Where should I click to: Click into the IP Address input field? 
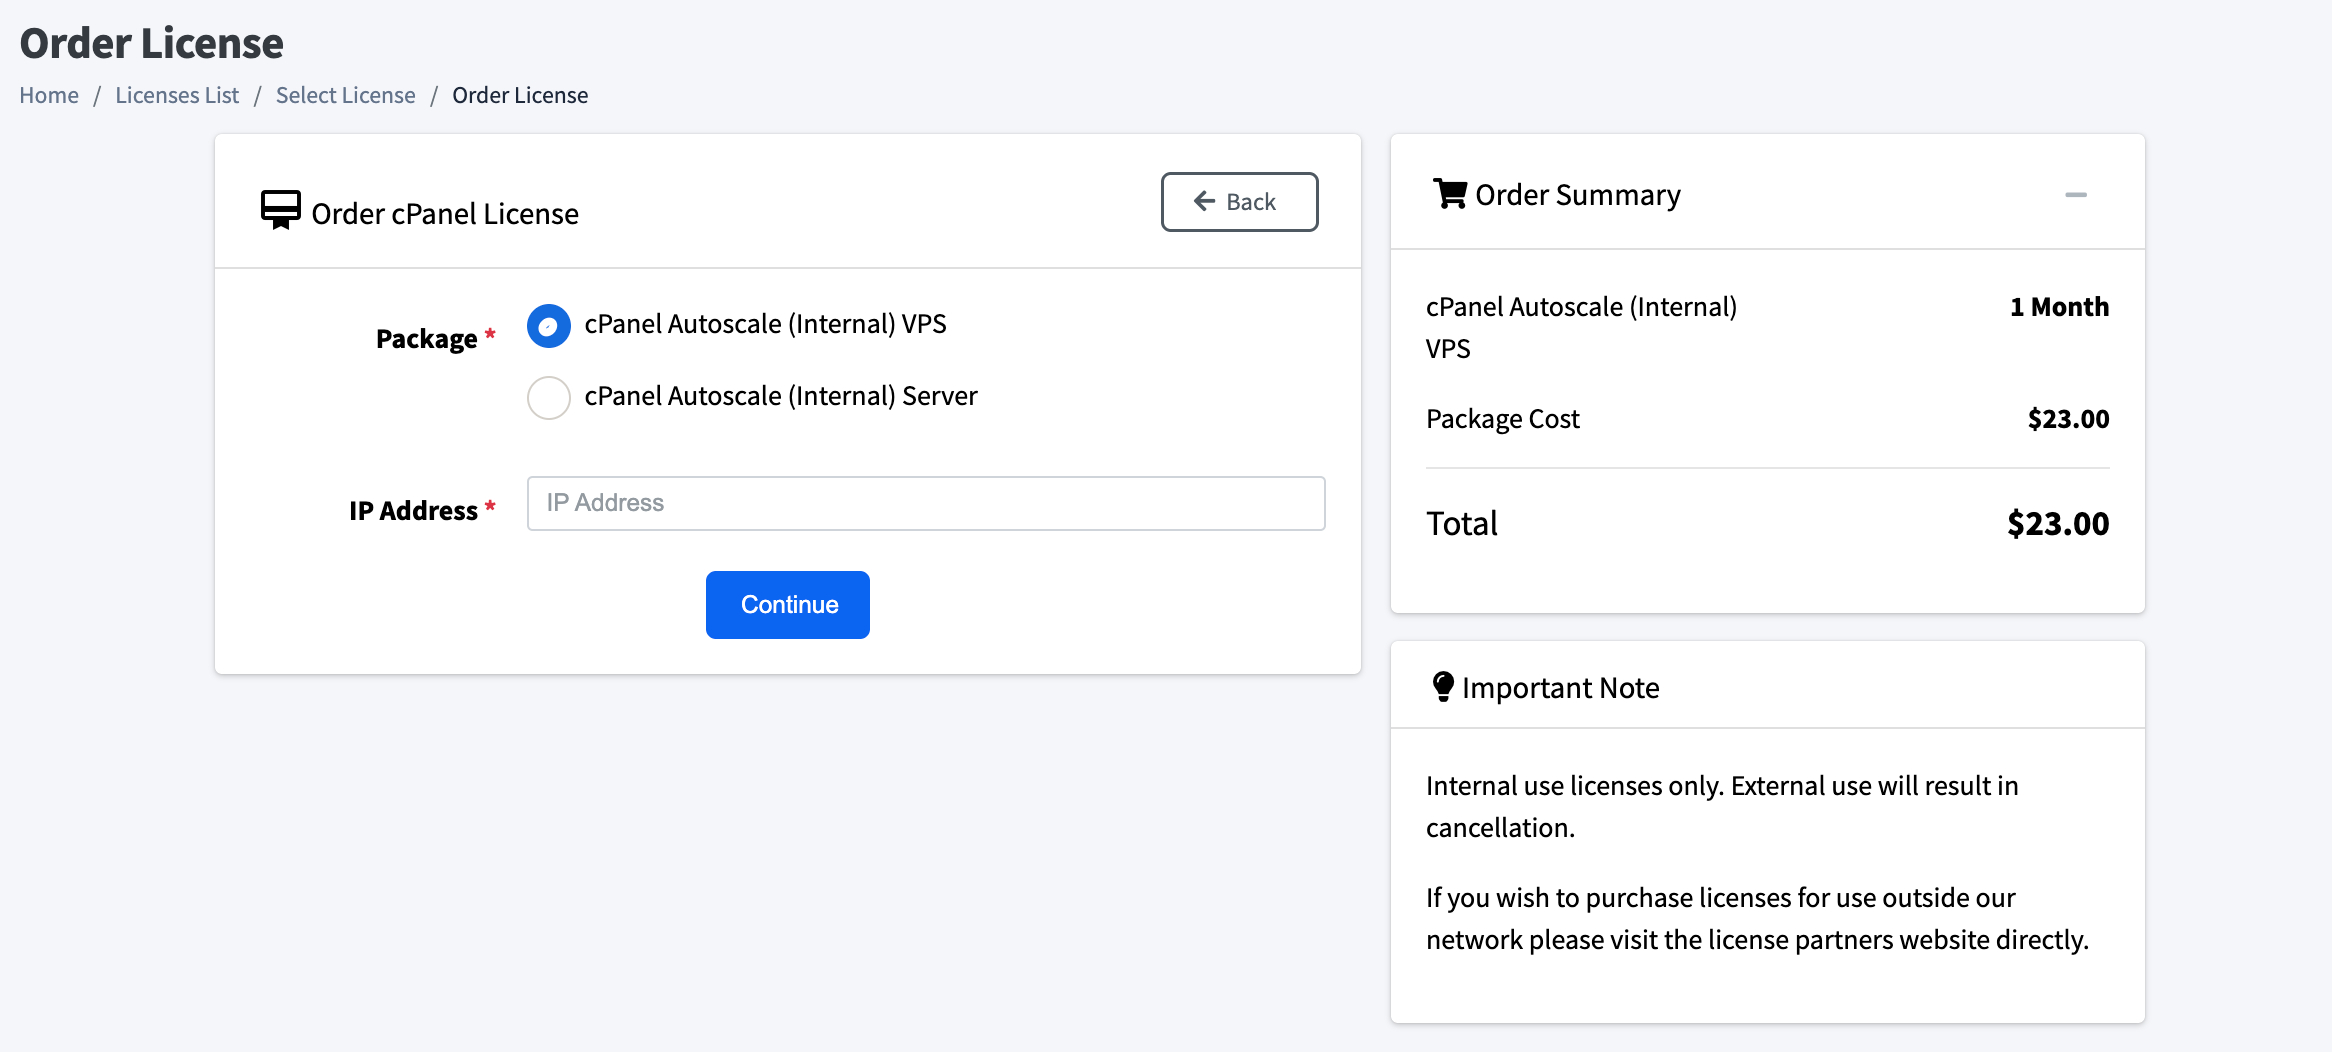[926, 503]
